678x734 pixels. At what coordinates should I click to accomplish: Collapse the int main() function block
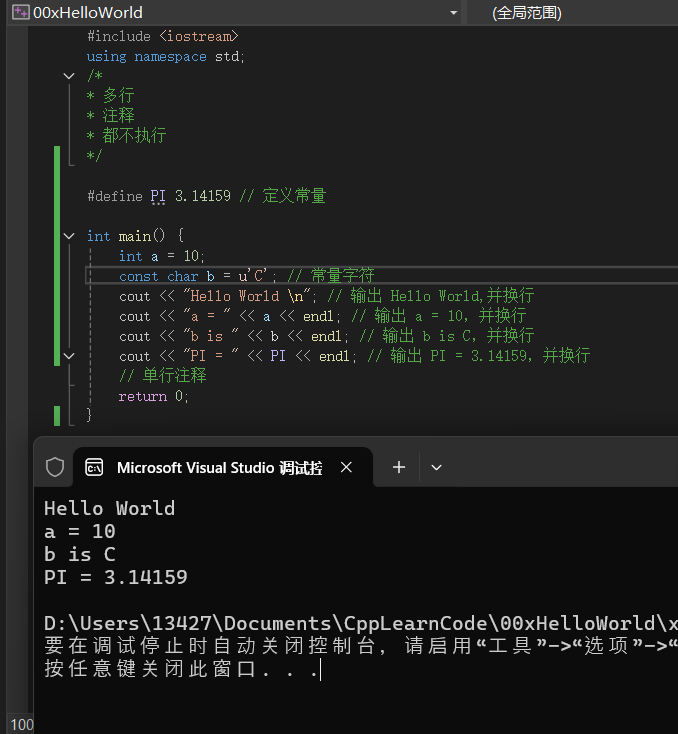point(69,236)
